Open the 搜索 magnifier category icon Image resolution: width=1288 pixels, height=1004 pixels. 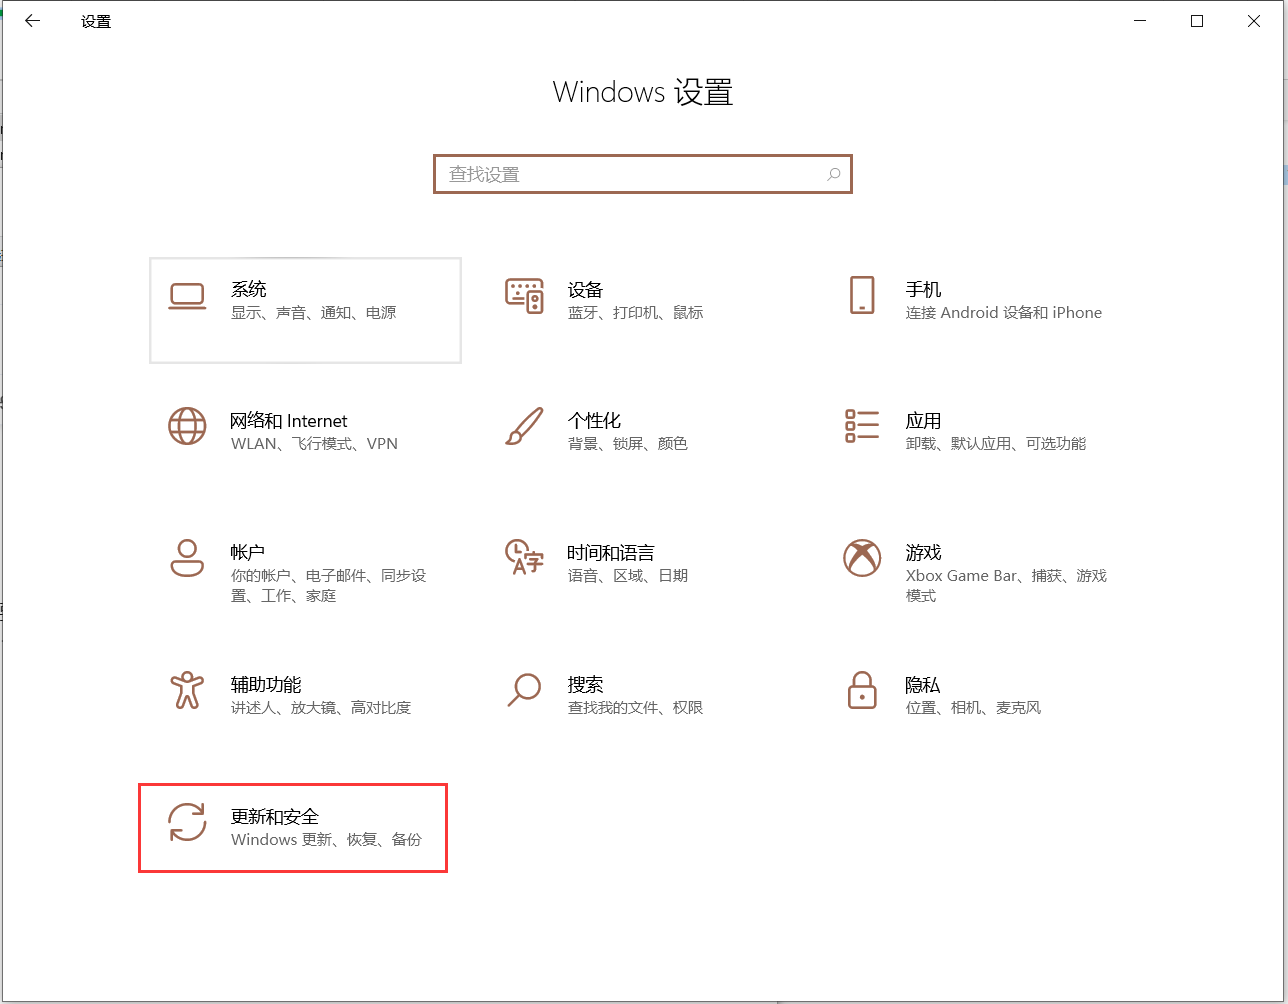click(524, 690)
